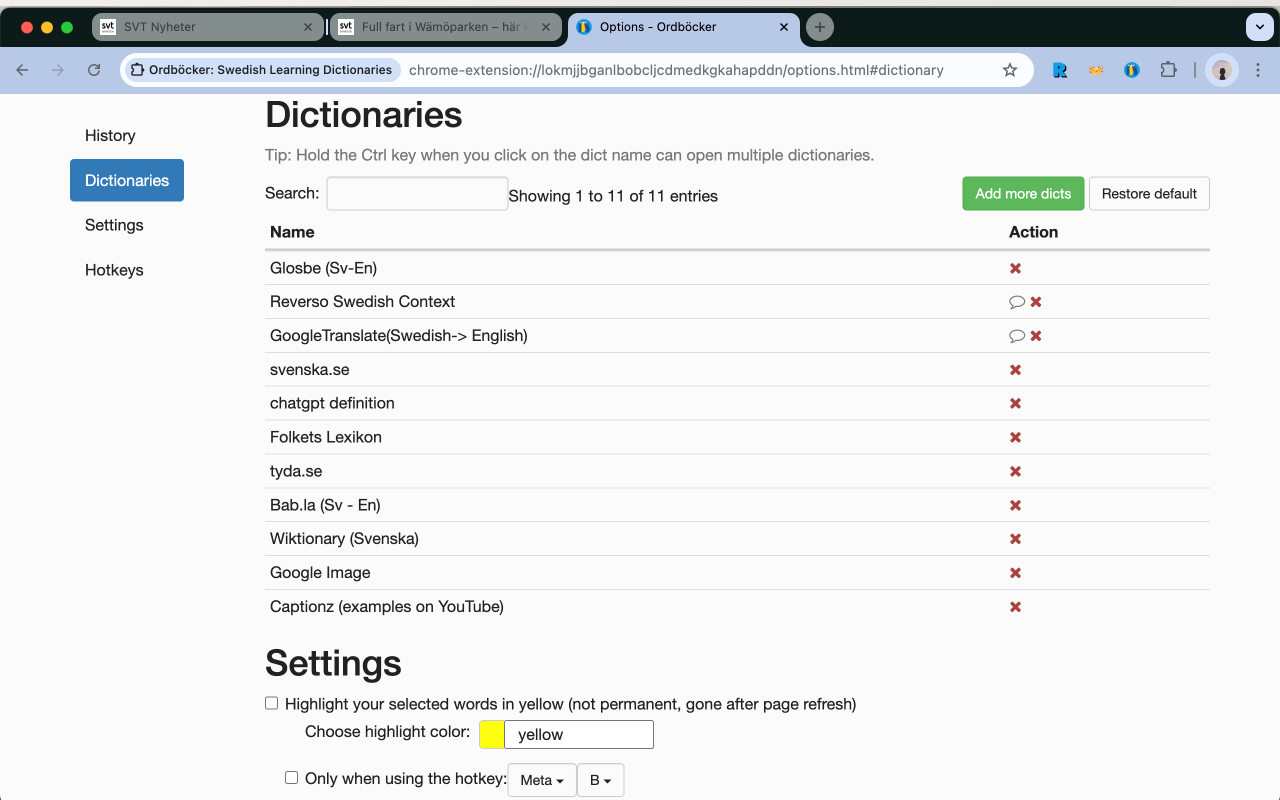Switch to the Full fart i Wämöparken tab
The image size is (1280, 800).
click(446, 27)
